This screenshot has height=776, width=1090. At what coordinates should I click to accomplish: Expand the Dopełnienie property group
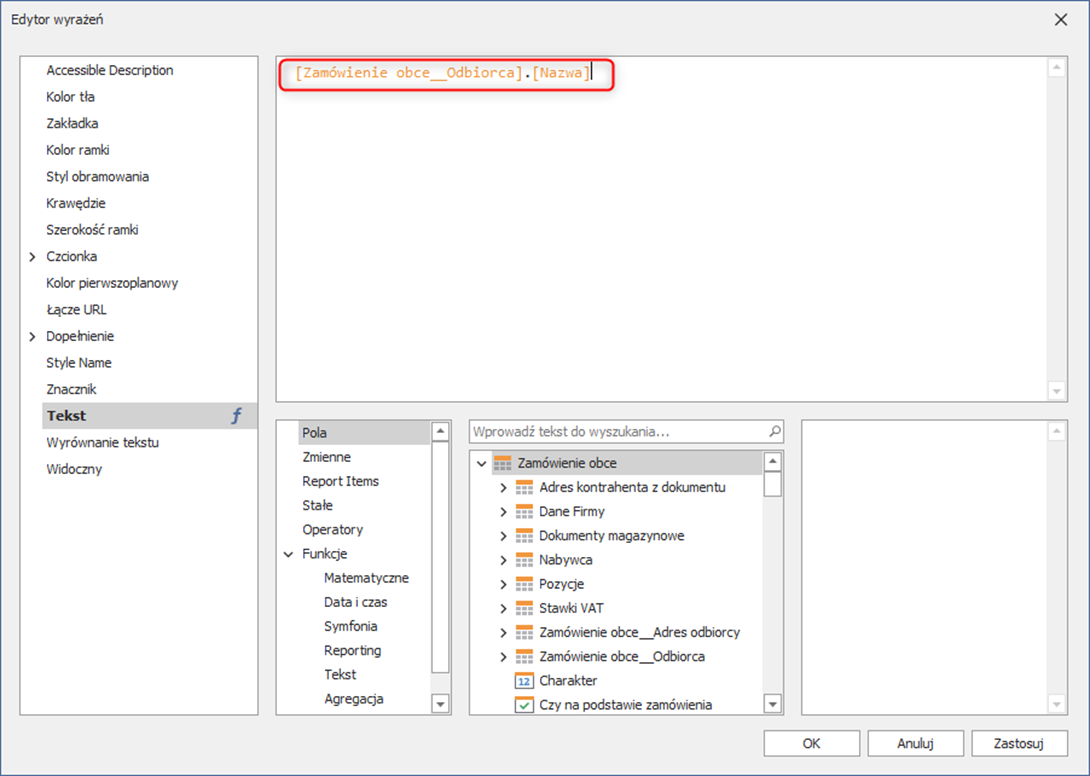pos(33,337)
